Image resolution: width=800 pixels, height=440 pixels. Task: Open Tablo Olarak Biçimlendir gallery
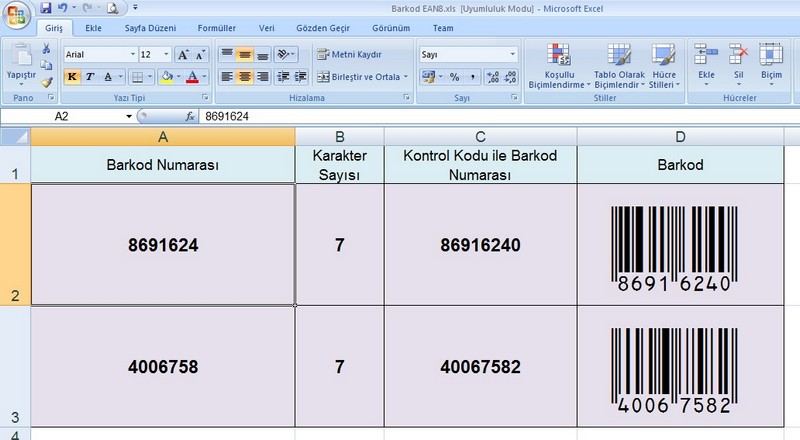[619, 65]
